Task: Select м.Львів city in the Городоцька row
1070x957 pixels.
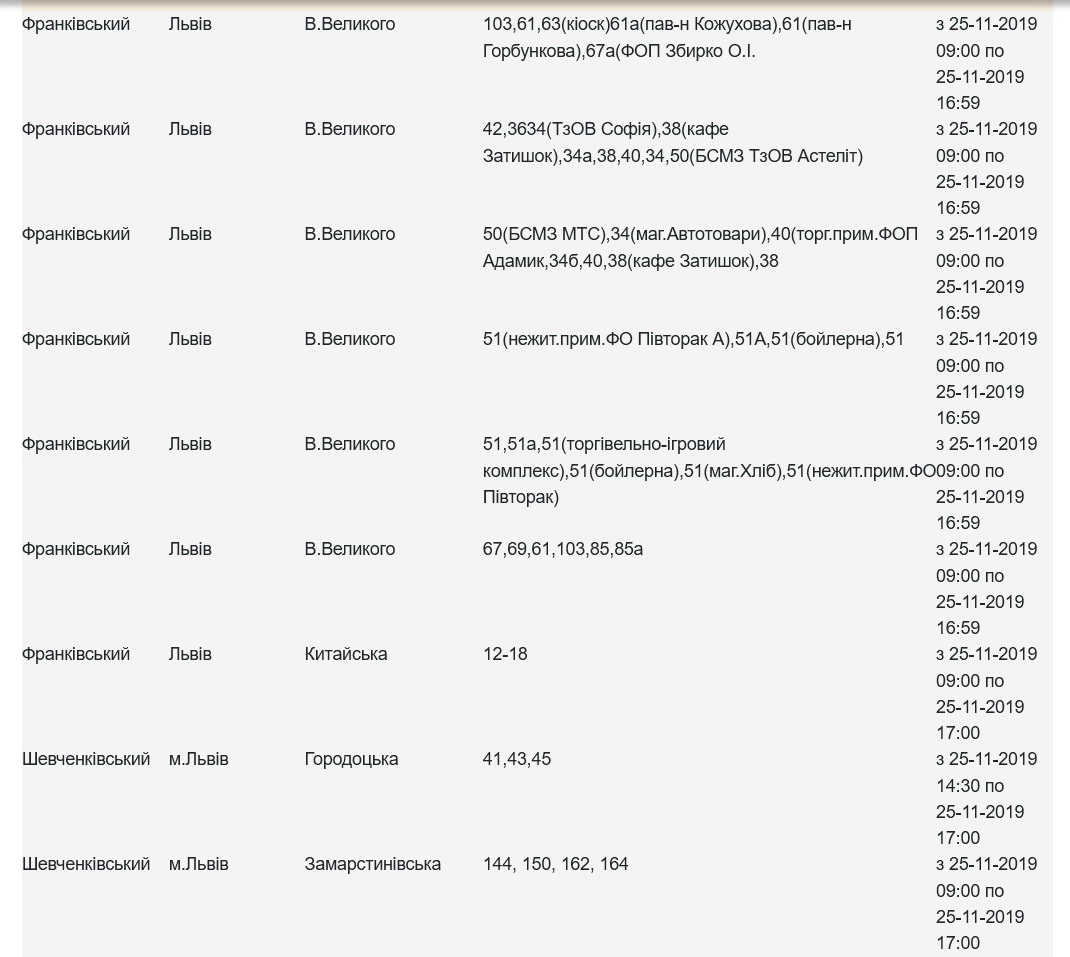Action: point(198,759)
